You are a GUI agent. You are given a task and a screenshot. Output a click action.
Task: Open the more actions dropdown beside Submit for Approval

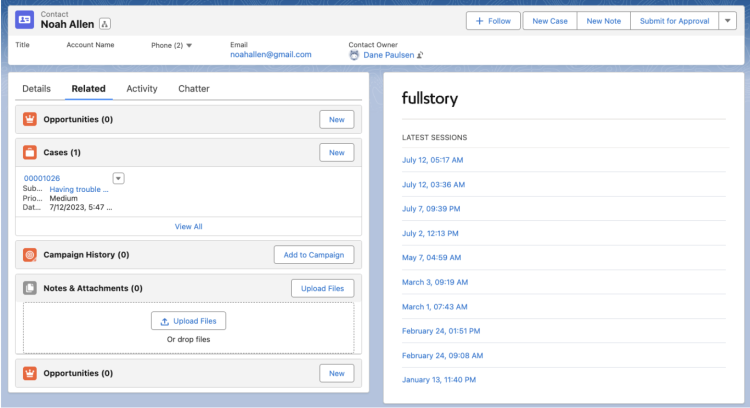728,21
